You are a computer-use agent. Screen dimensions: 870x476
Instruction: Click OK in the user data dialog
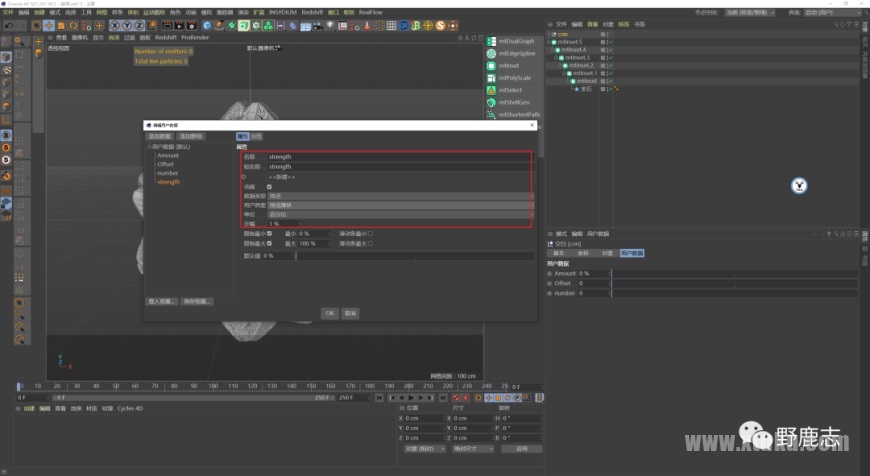coord(330,313)
